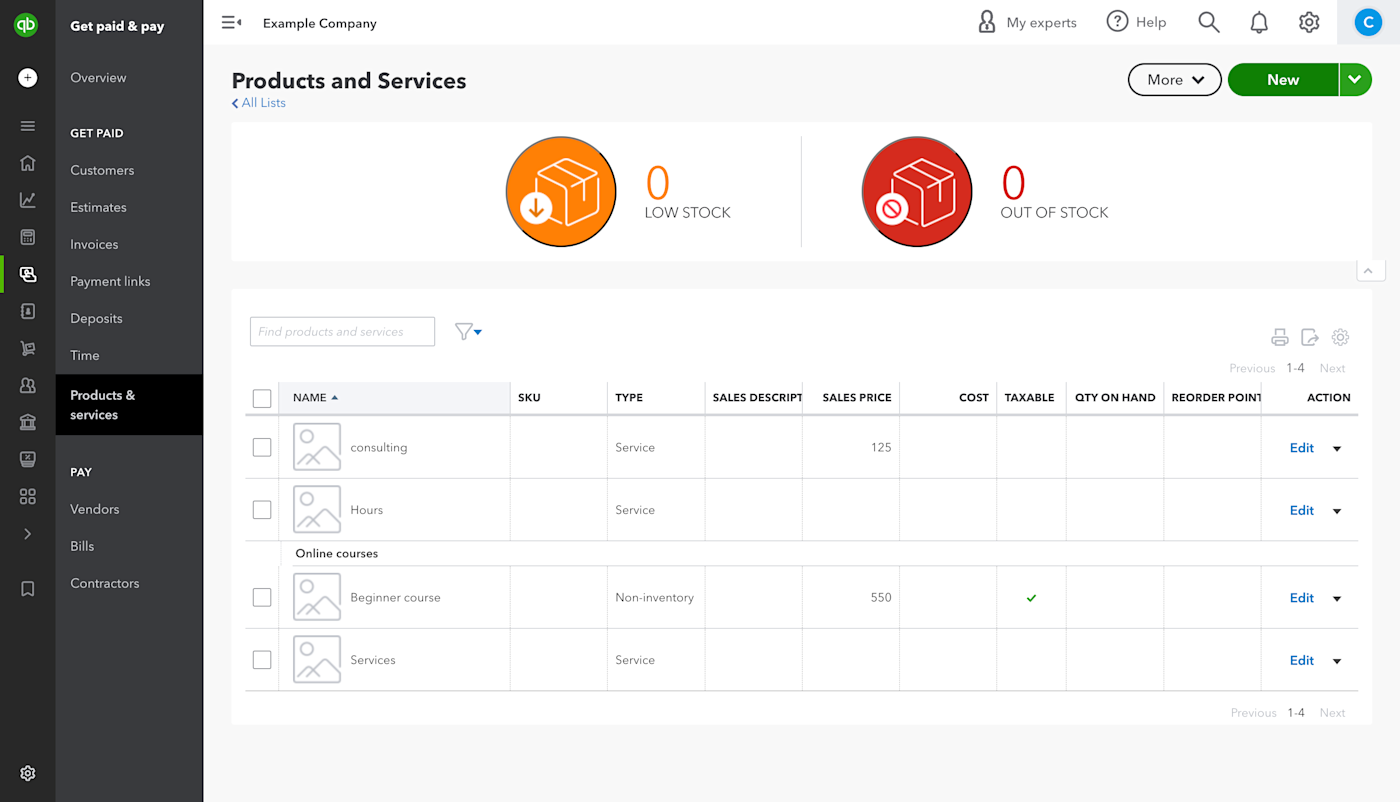Open the filter funnel dropdown
This screenshot has width=1400, height=802.
pos(468,332)
